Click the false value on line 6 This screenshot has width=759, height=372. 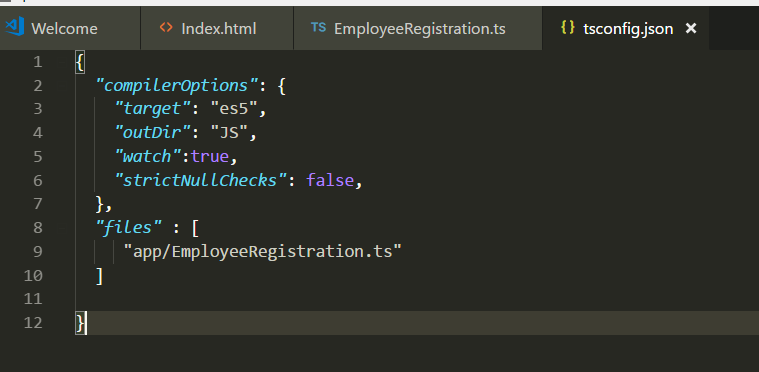point(330,180)
